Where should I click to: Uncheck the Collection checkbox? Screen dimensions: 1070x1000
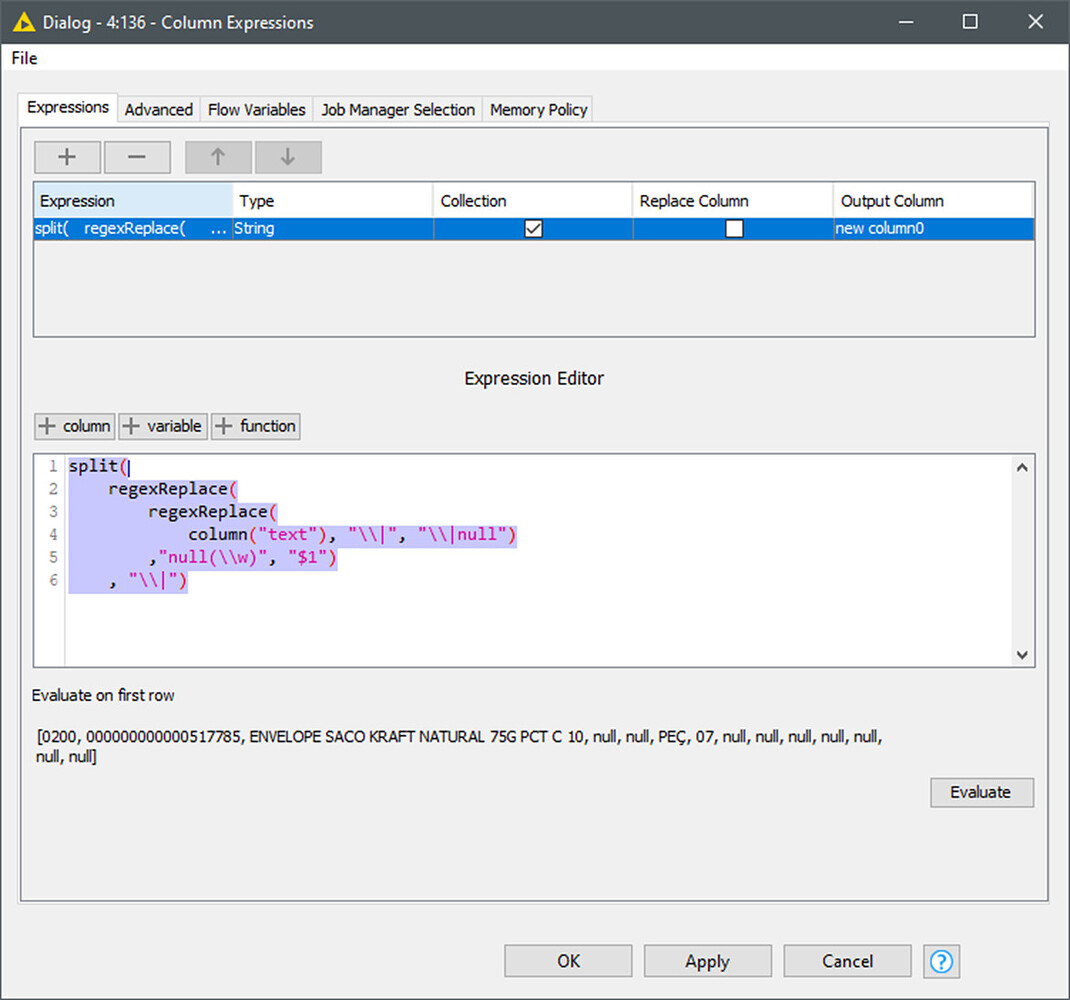pyautogui.click(x=533, y=228)
